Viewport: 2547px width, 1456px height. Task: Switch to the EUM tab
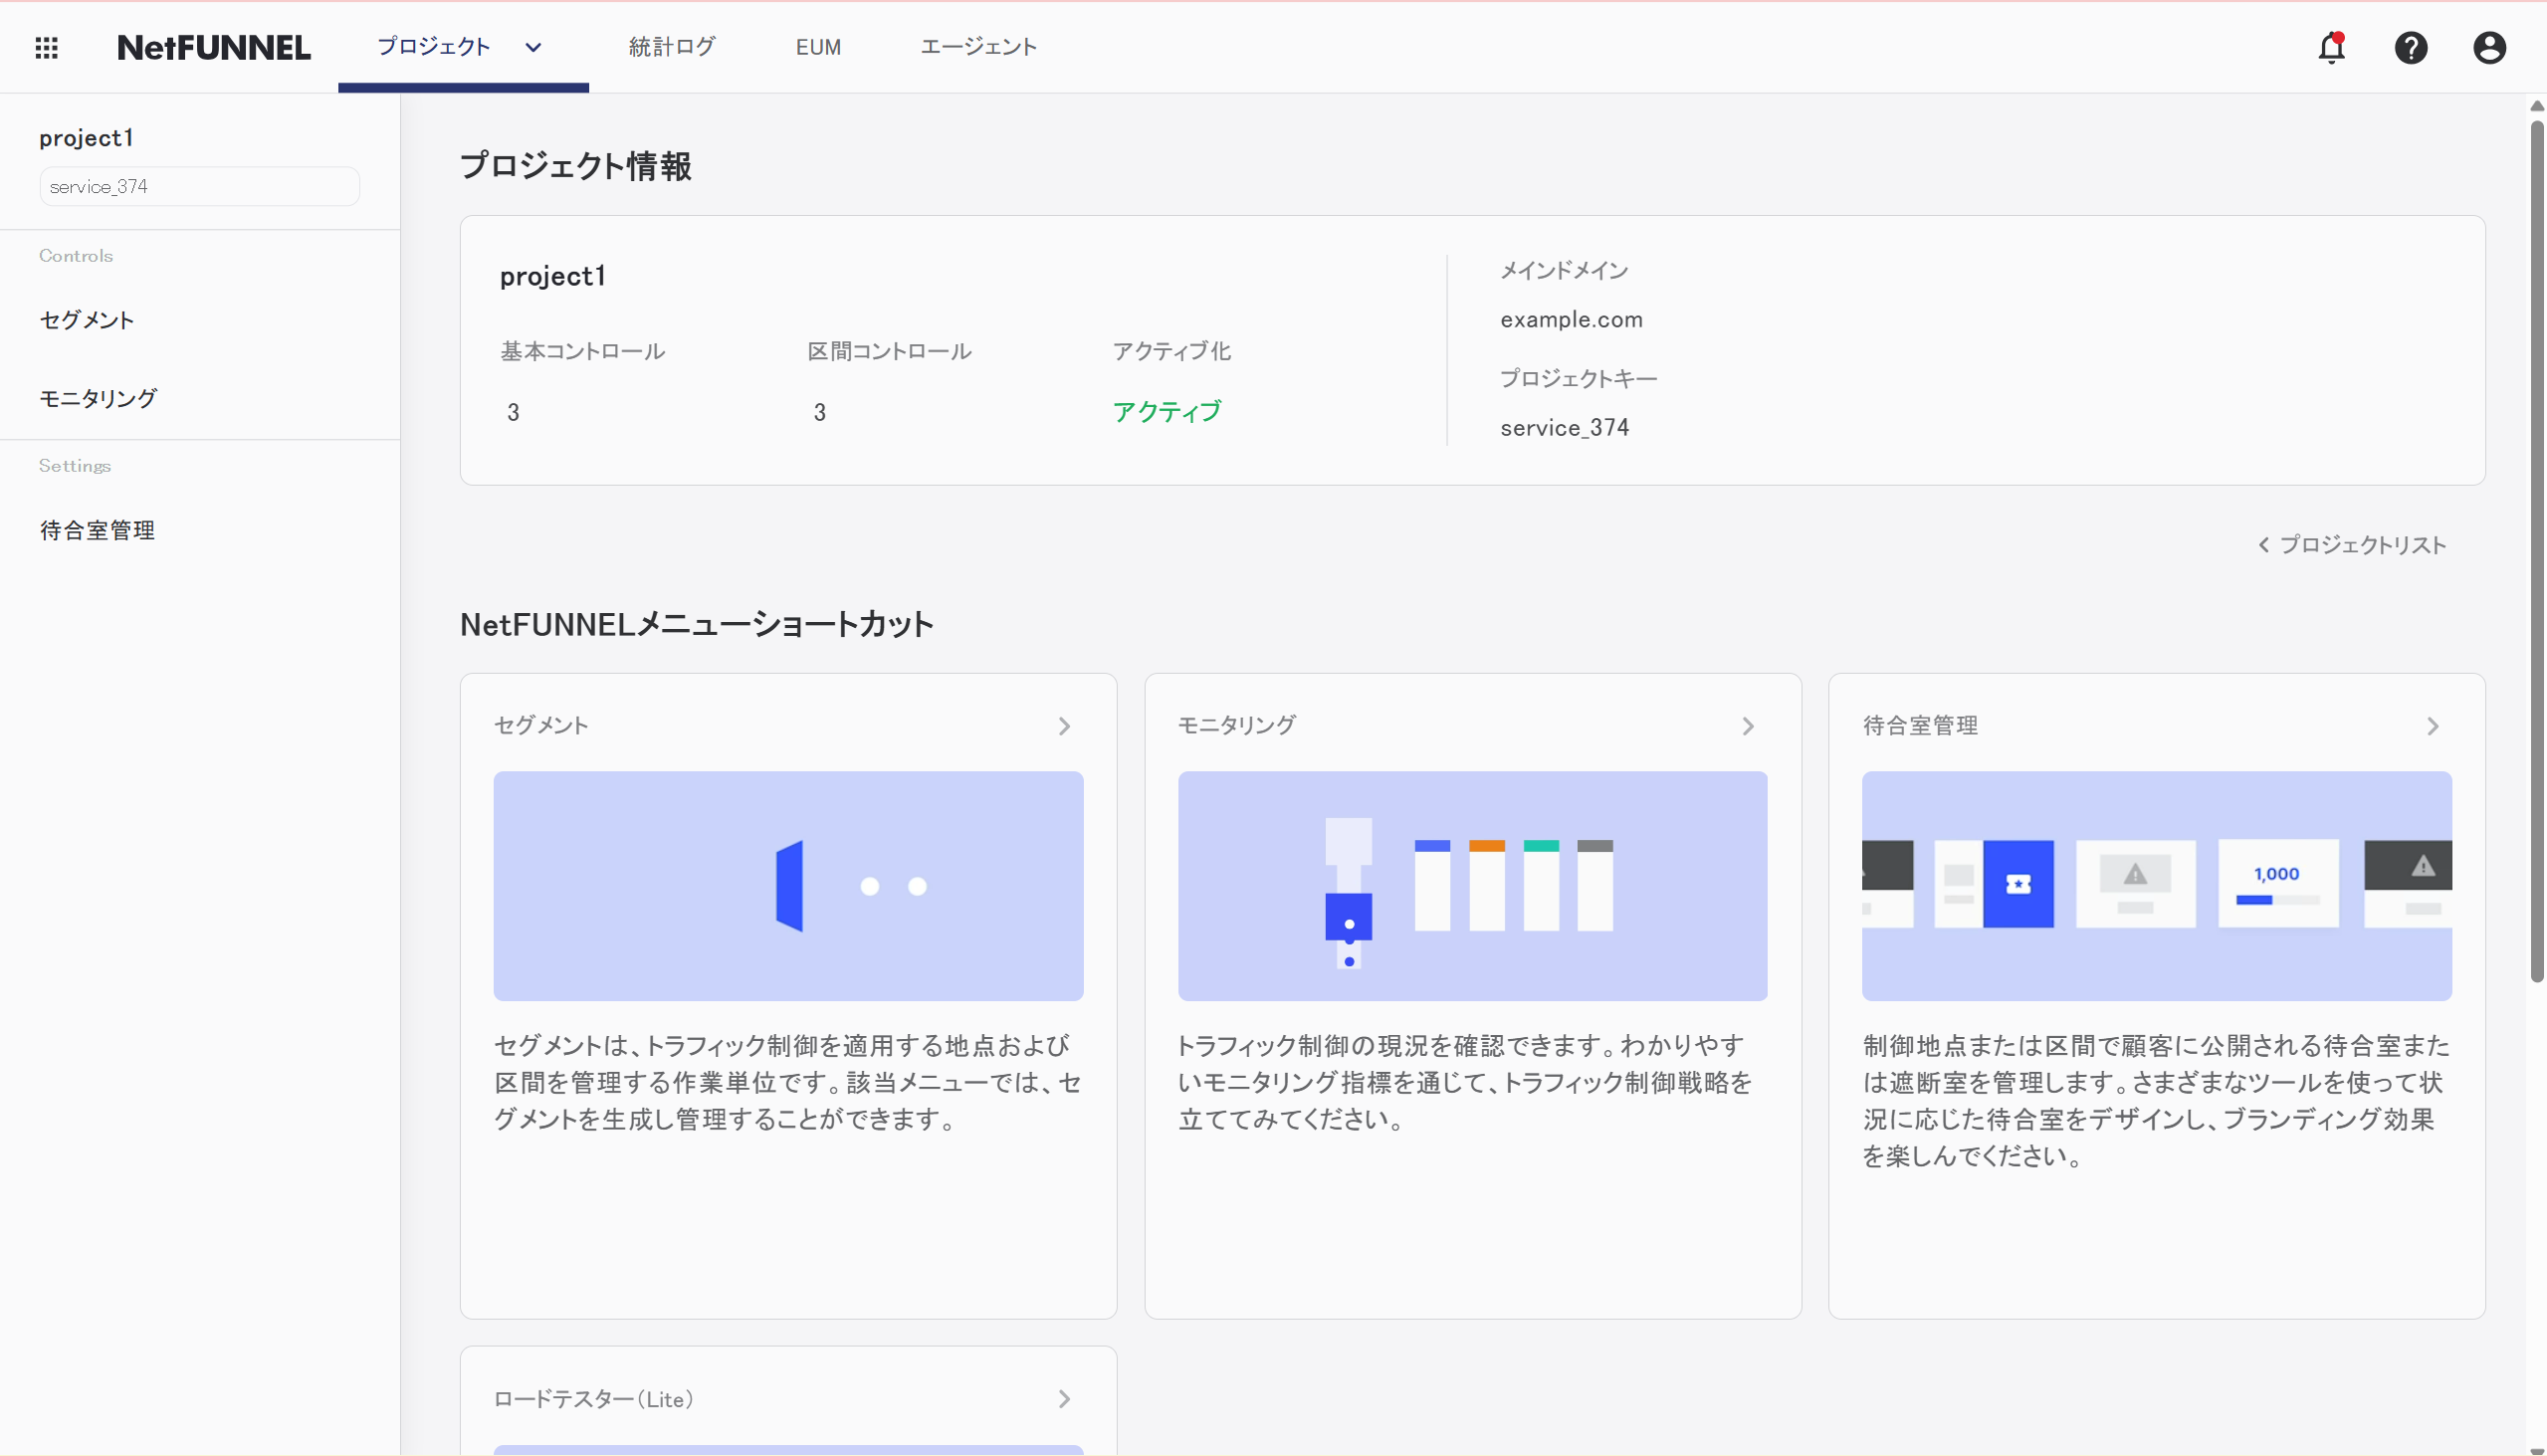click(818, 47)
